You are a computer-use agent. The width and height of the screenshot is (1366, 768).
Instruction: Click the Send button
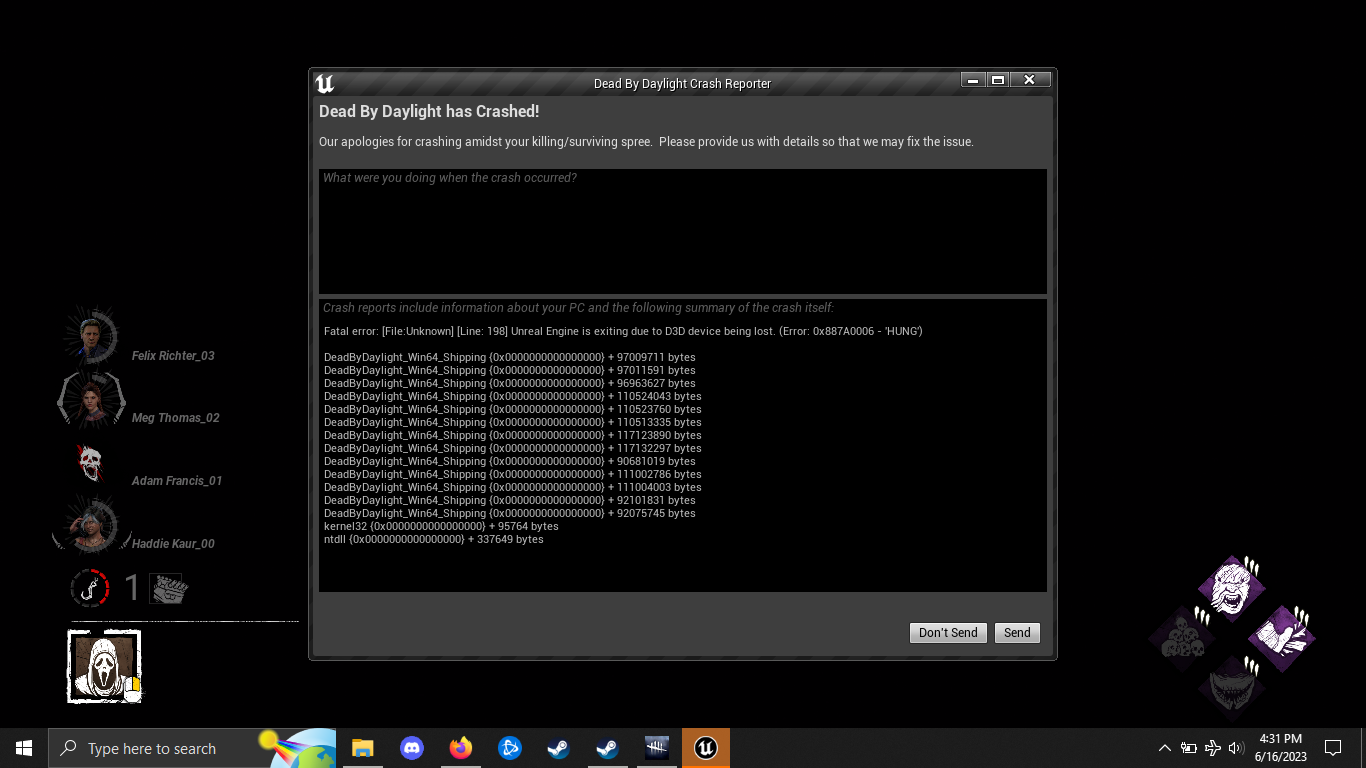(1017, 633)
